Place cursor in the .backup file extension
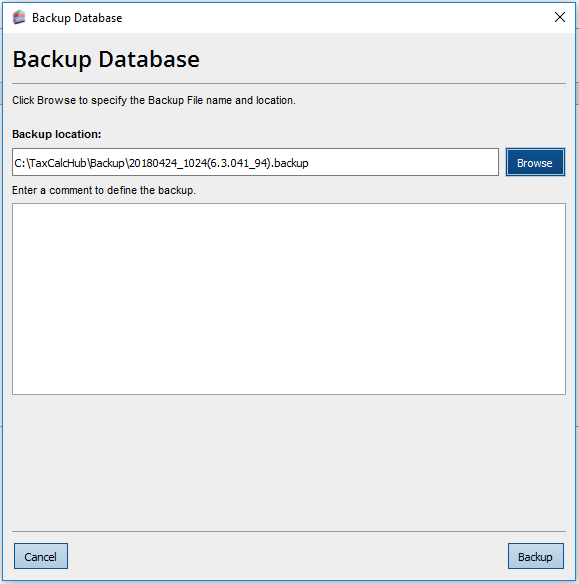 (290, 163)
